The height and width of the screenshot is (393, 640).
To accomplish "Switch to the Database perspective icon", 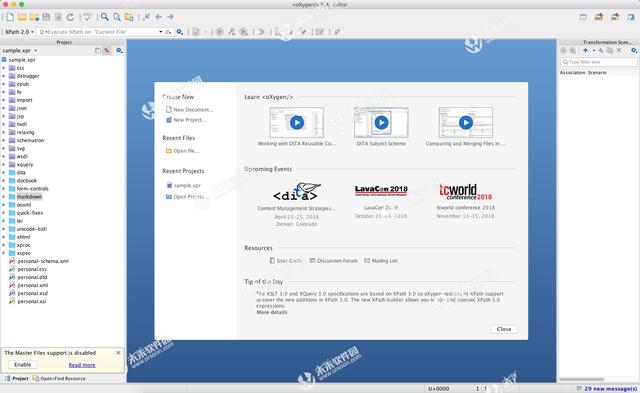I will pyautogui.click(x=631, y=17).
